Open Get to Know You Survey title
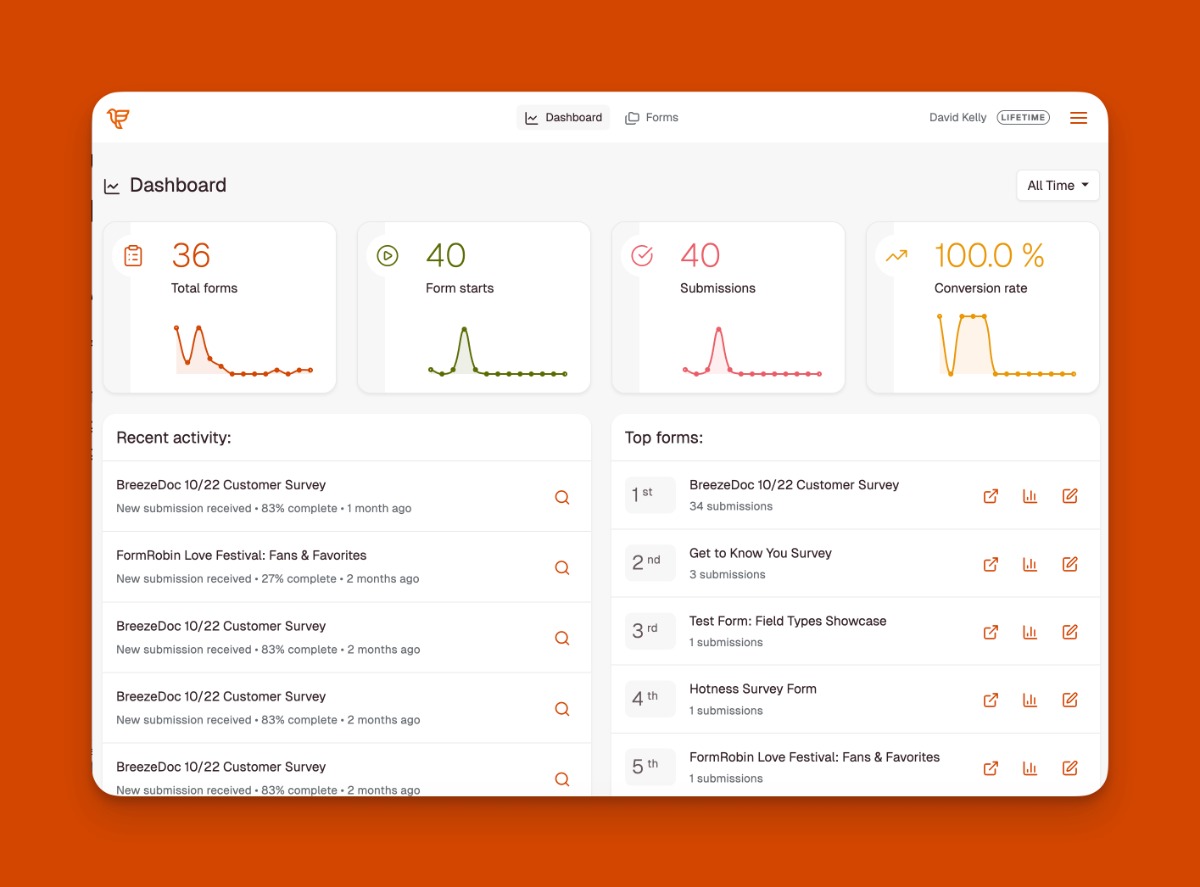1200x887 pixels. [x=760, y=553]
